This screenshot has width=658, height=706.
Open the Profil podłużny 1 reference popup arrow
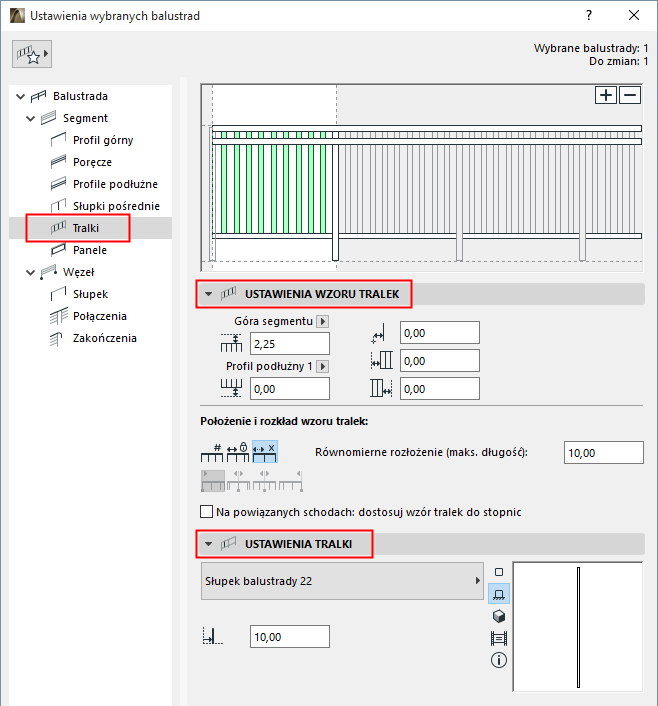click(x=322, y=367)
